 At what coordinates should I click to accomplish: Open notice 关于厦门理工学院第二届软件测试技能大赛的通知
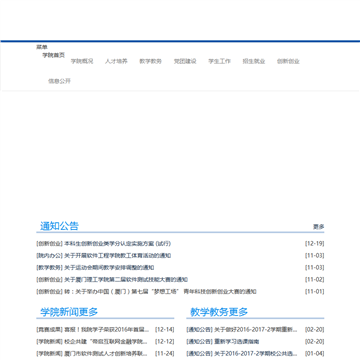tap(126, 280)
